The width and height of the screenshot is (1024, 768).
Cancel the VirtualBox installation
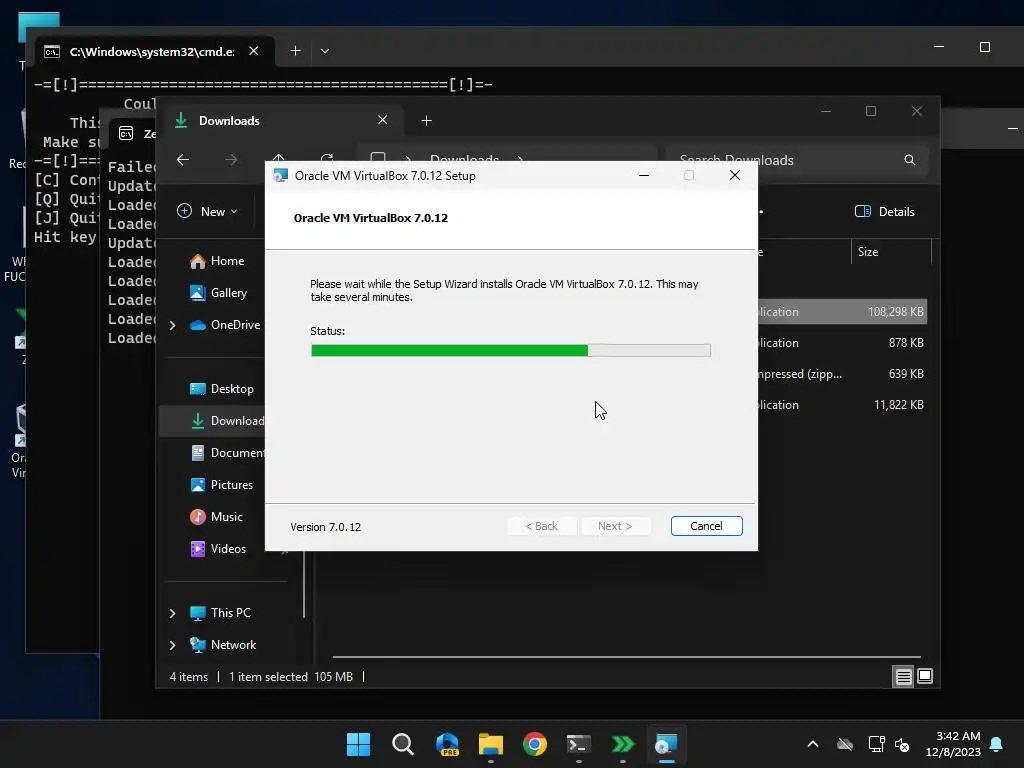(706, 526)
